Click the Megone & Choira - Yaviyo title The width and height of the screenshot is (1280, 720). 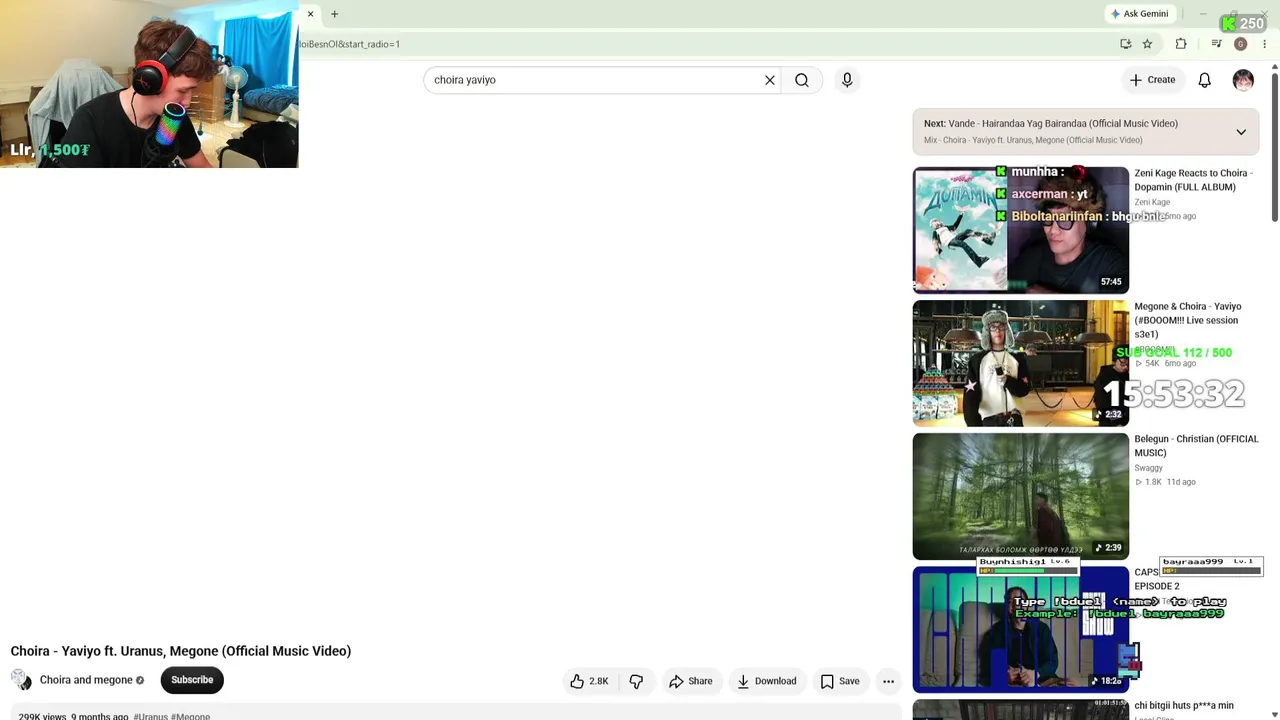tap(1188, 320)
